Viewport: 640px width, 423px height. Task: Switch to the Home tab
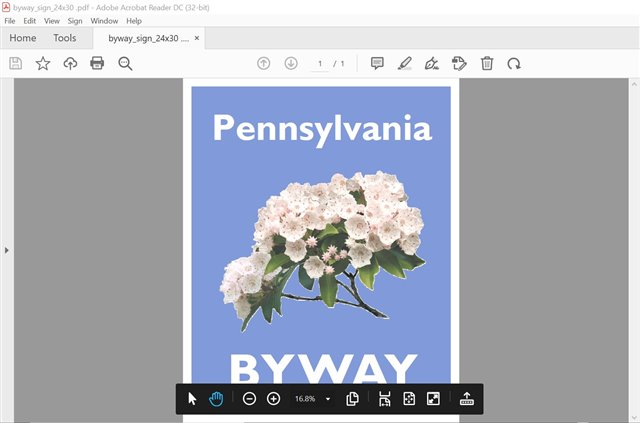pyautogui.click(x=23, y=38)
